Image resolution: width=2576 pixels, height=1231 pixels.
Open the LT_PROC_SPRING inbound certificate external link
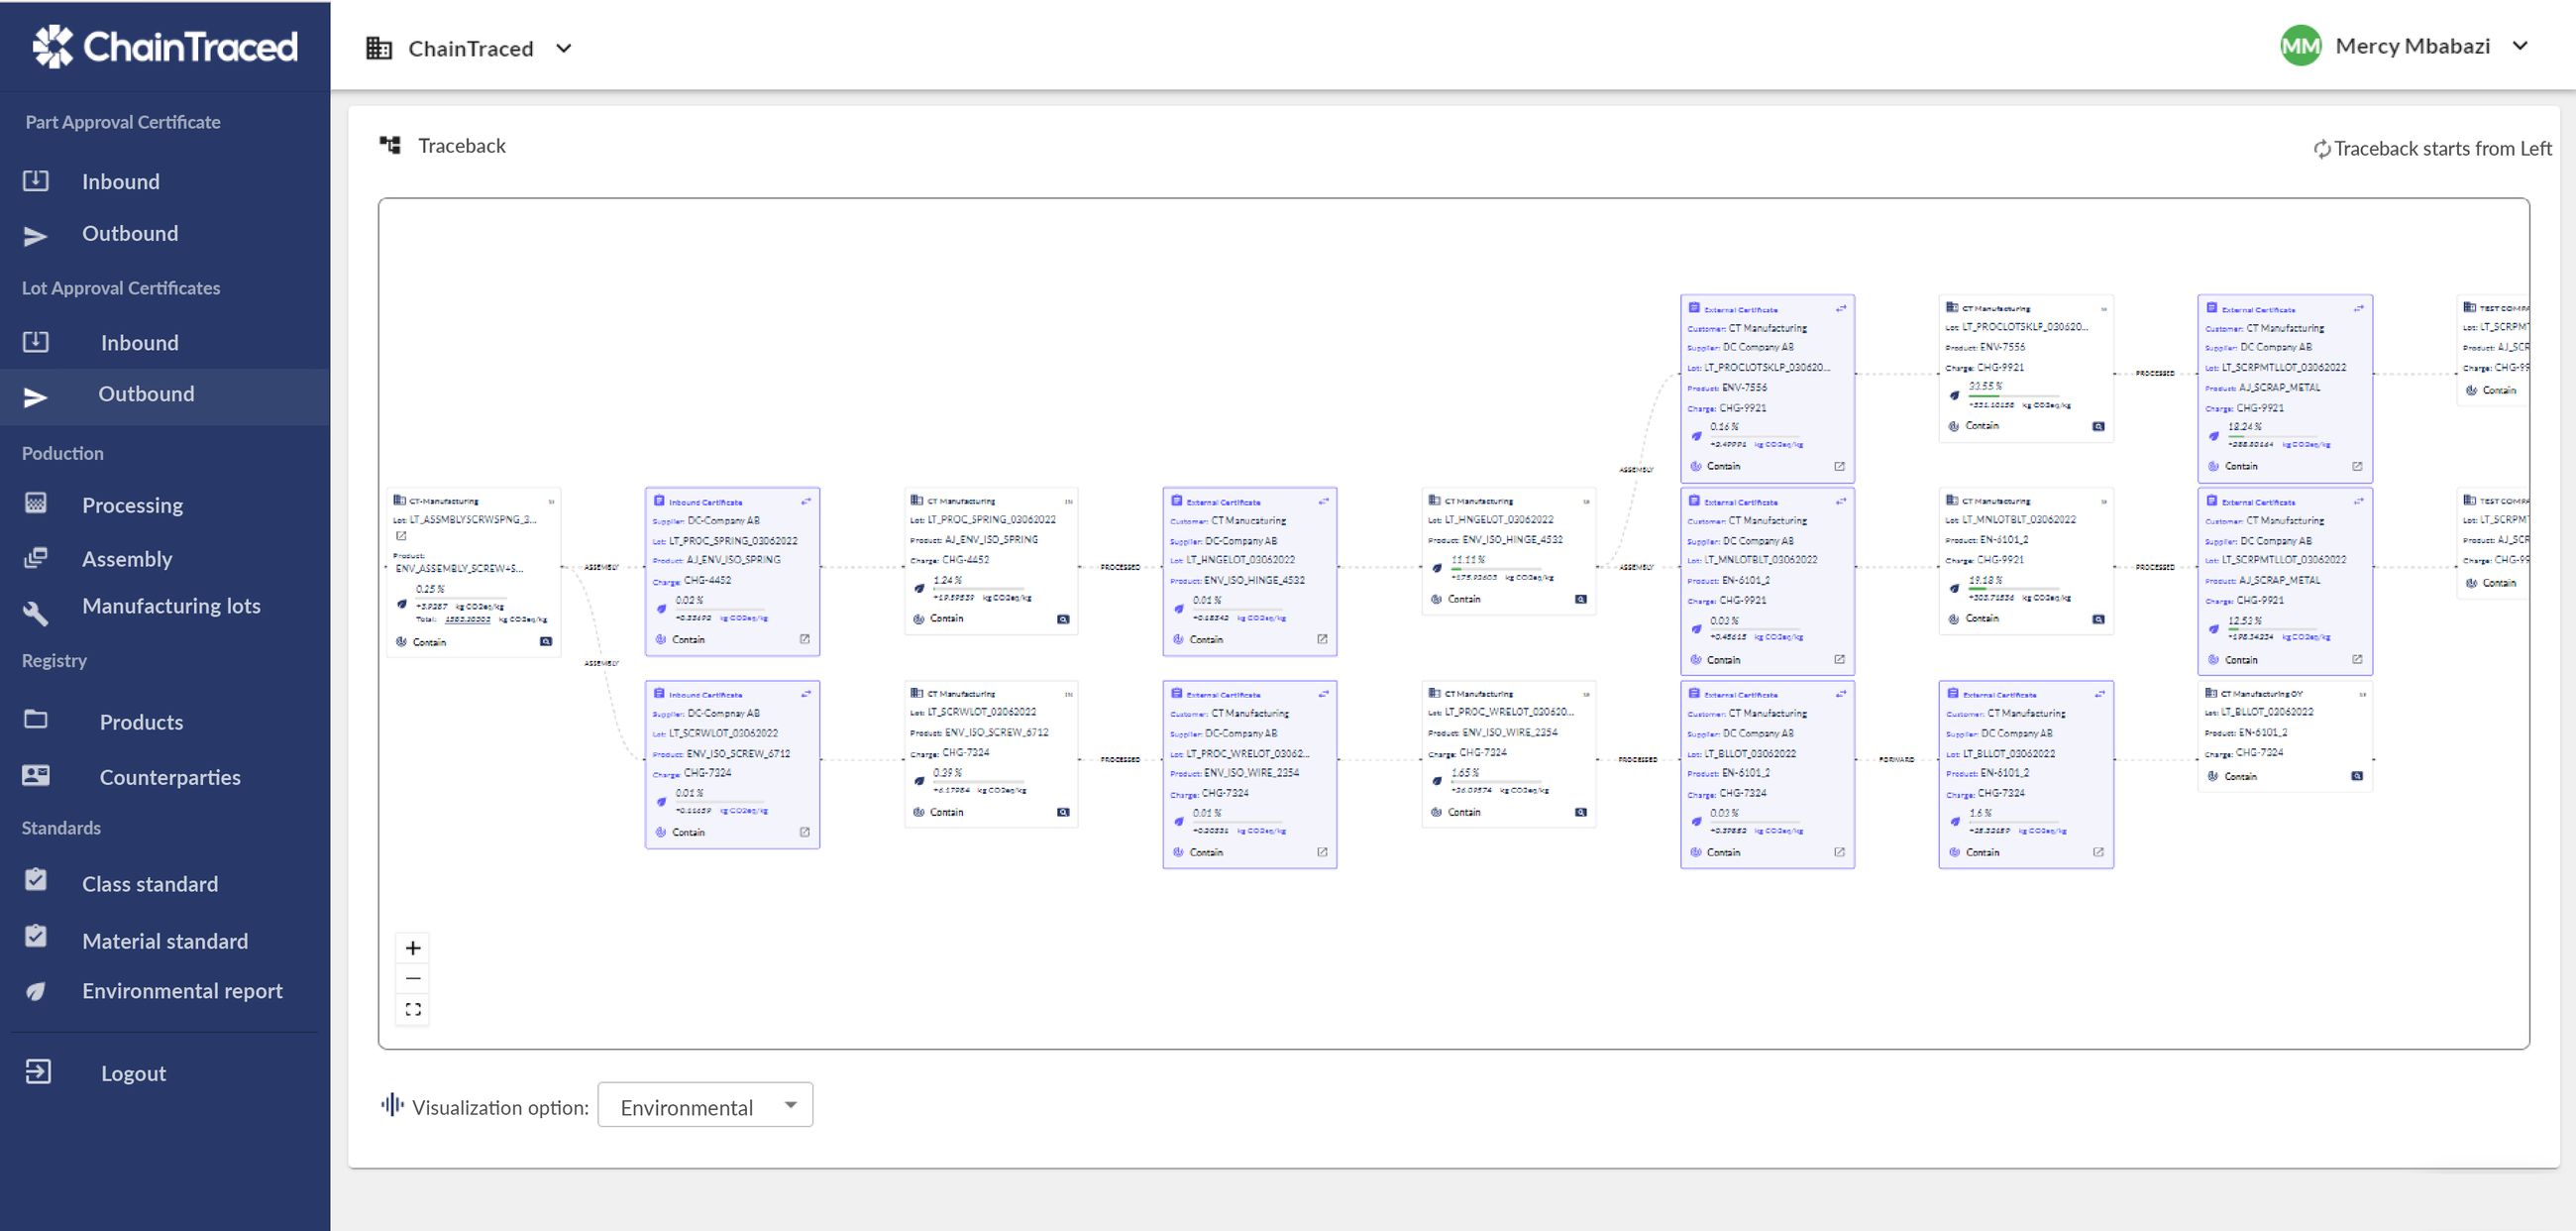click(x=804, y=639)
